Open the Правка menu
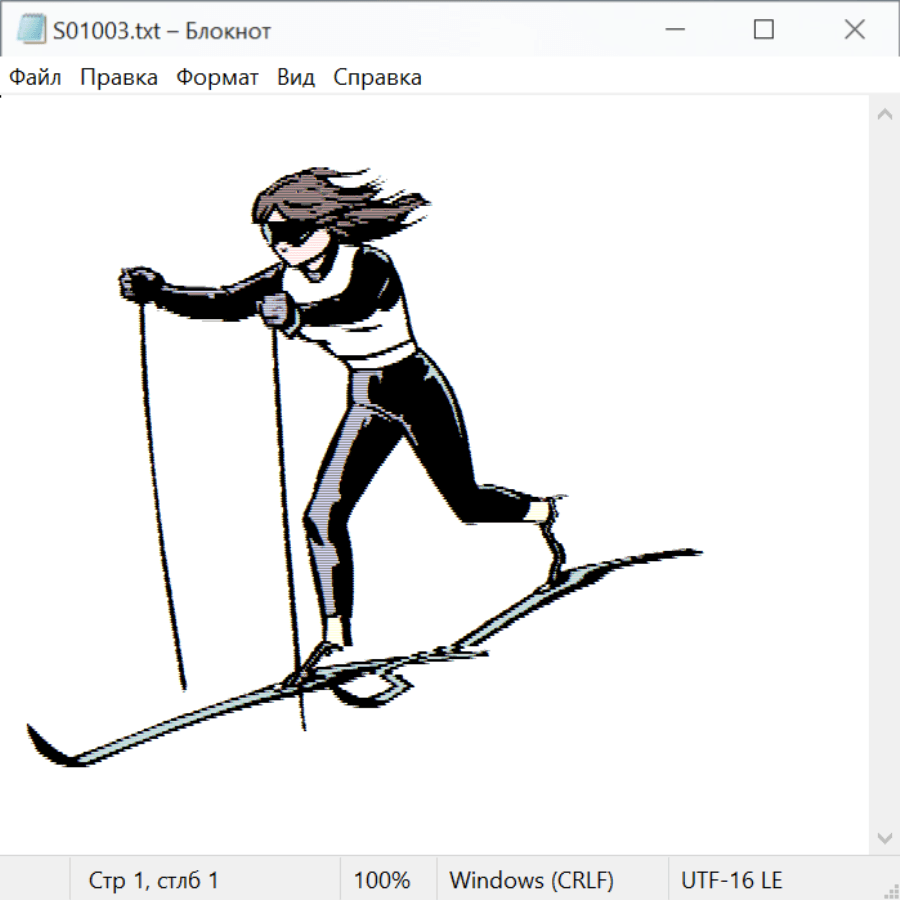Screen dimensions: 900x900 tap(119, 78)
